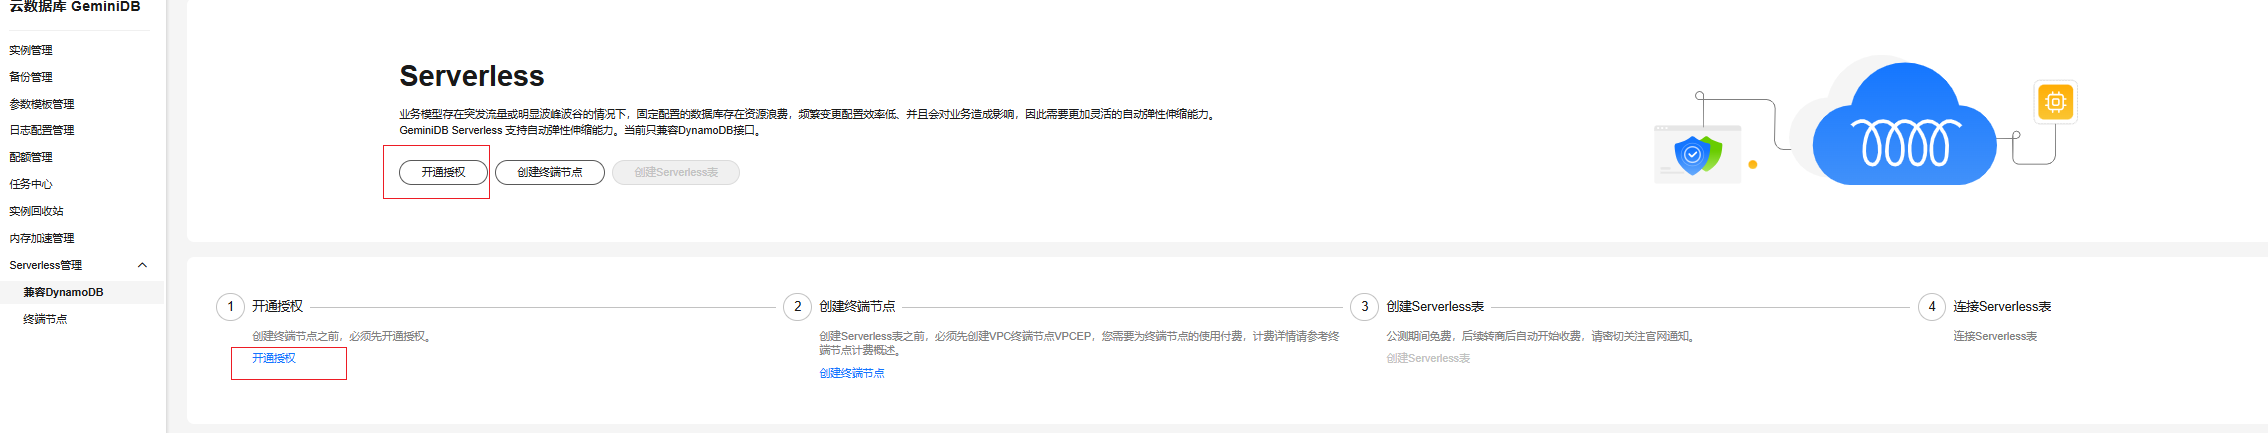Viewport: 2268px width, 433px height.
Task: Click the cloud Serverless illustration
Action: (1904, 124)
